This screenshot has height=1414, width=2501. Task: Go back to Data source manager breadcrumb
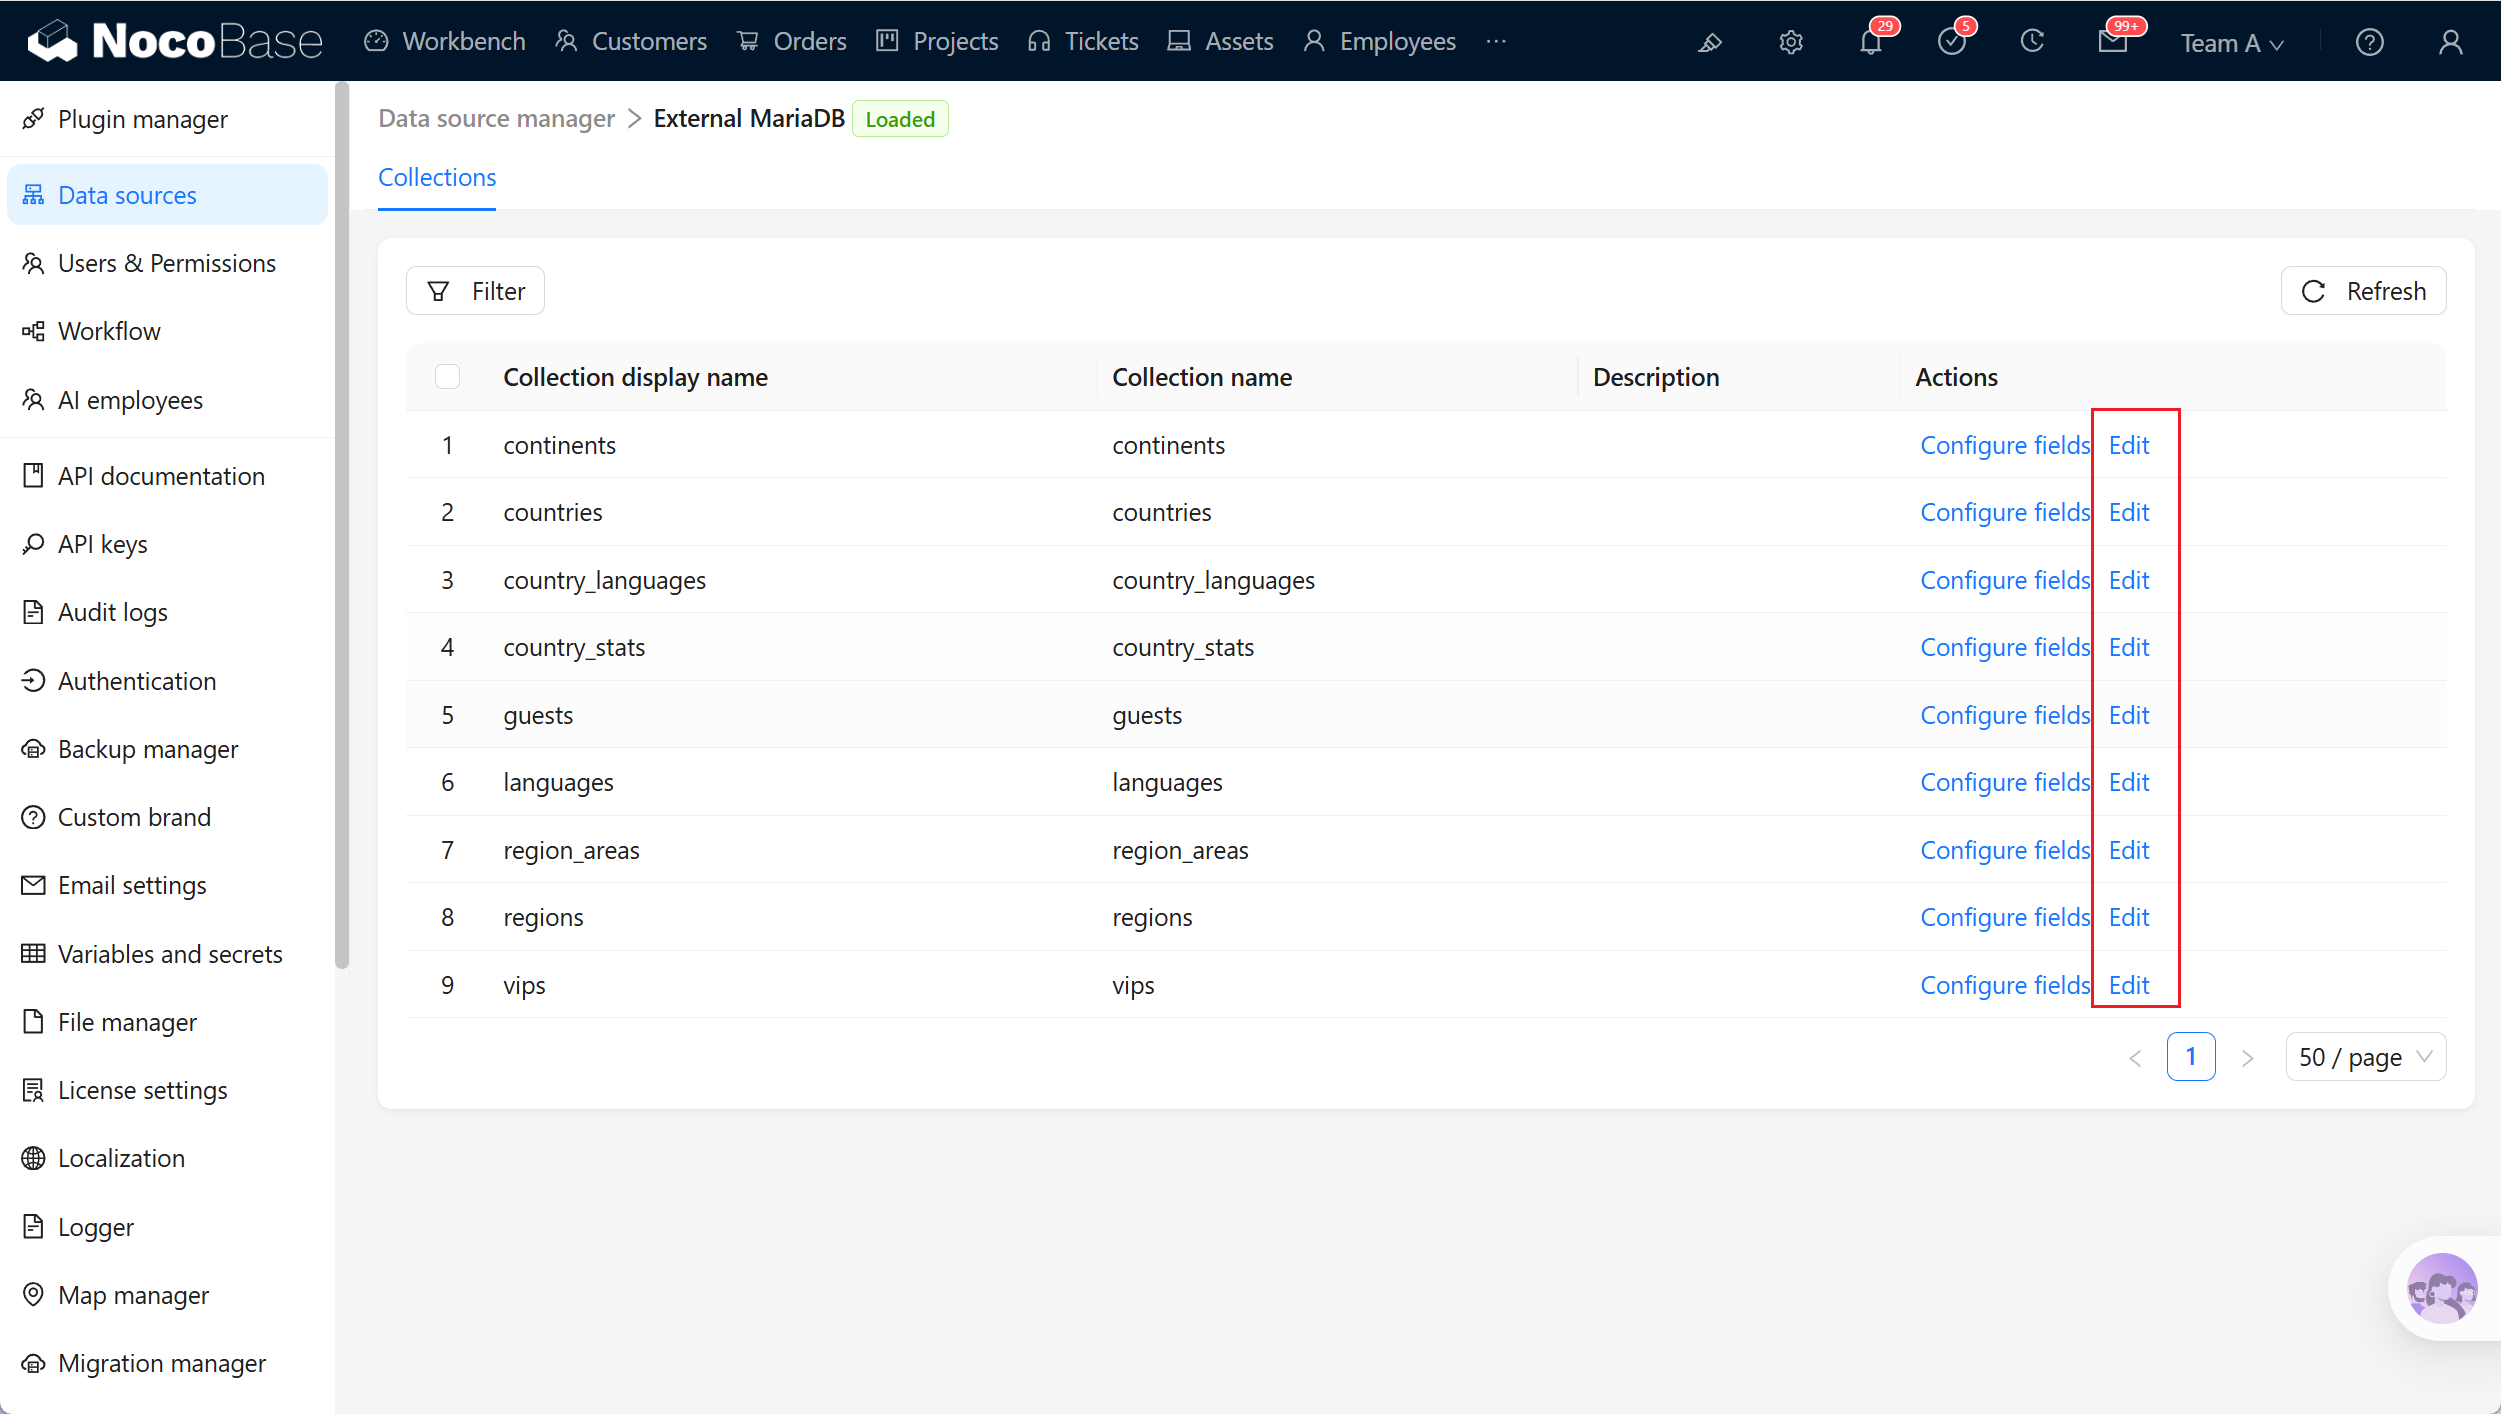pos(496,118)
